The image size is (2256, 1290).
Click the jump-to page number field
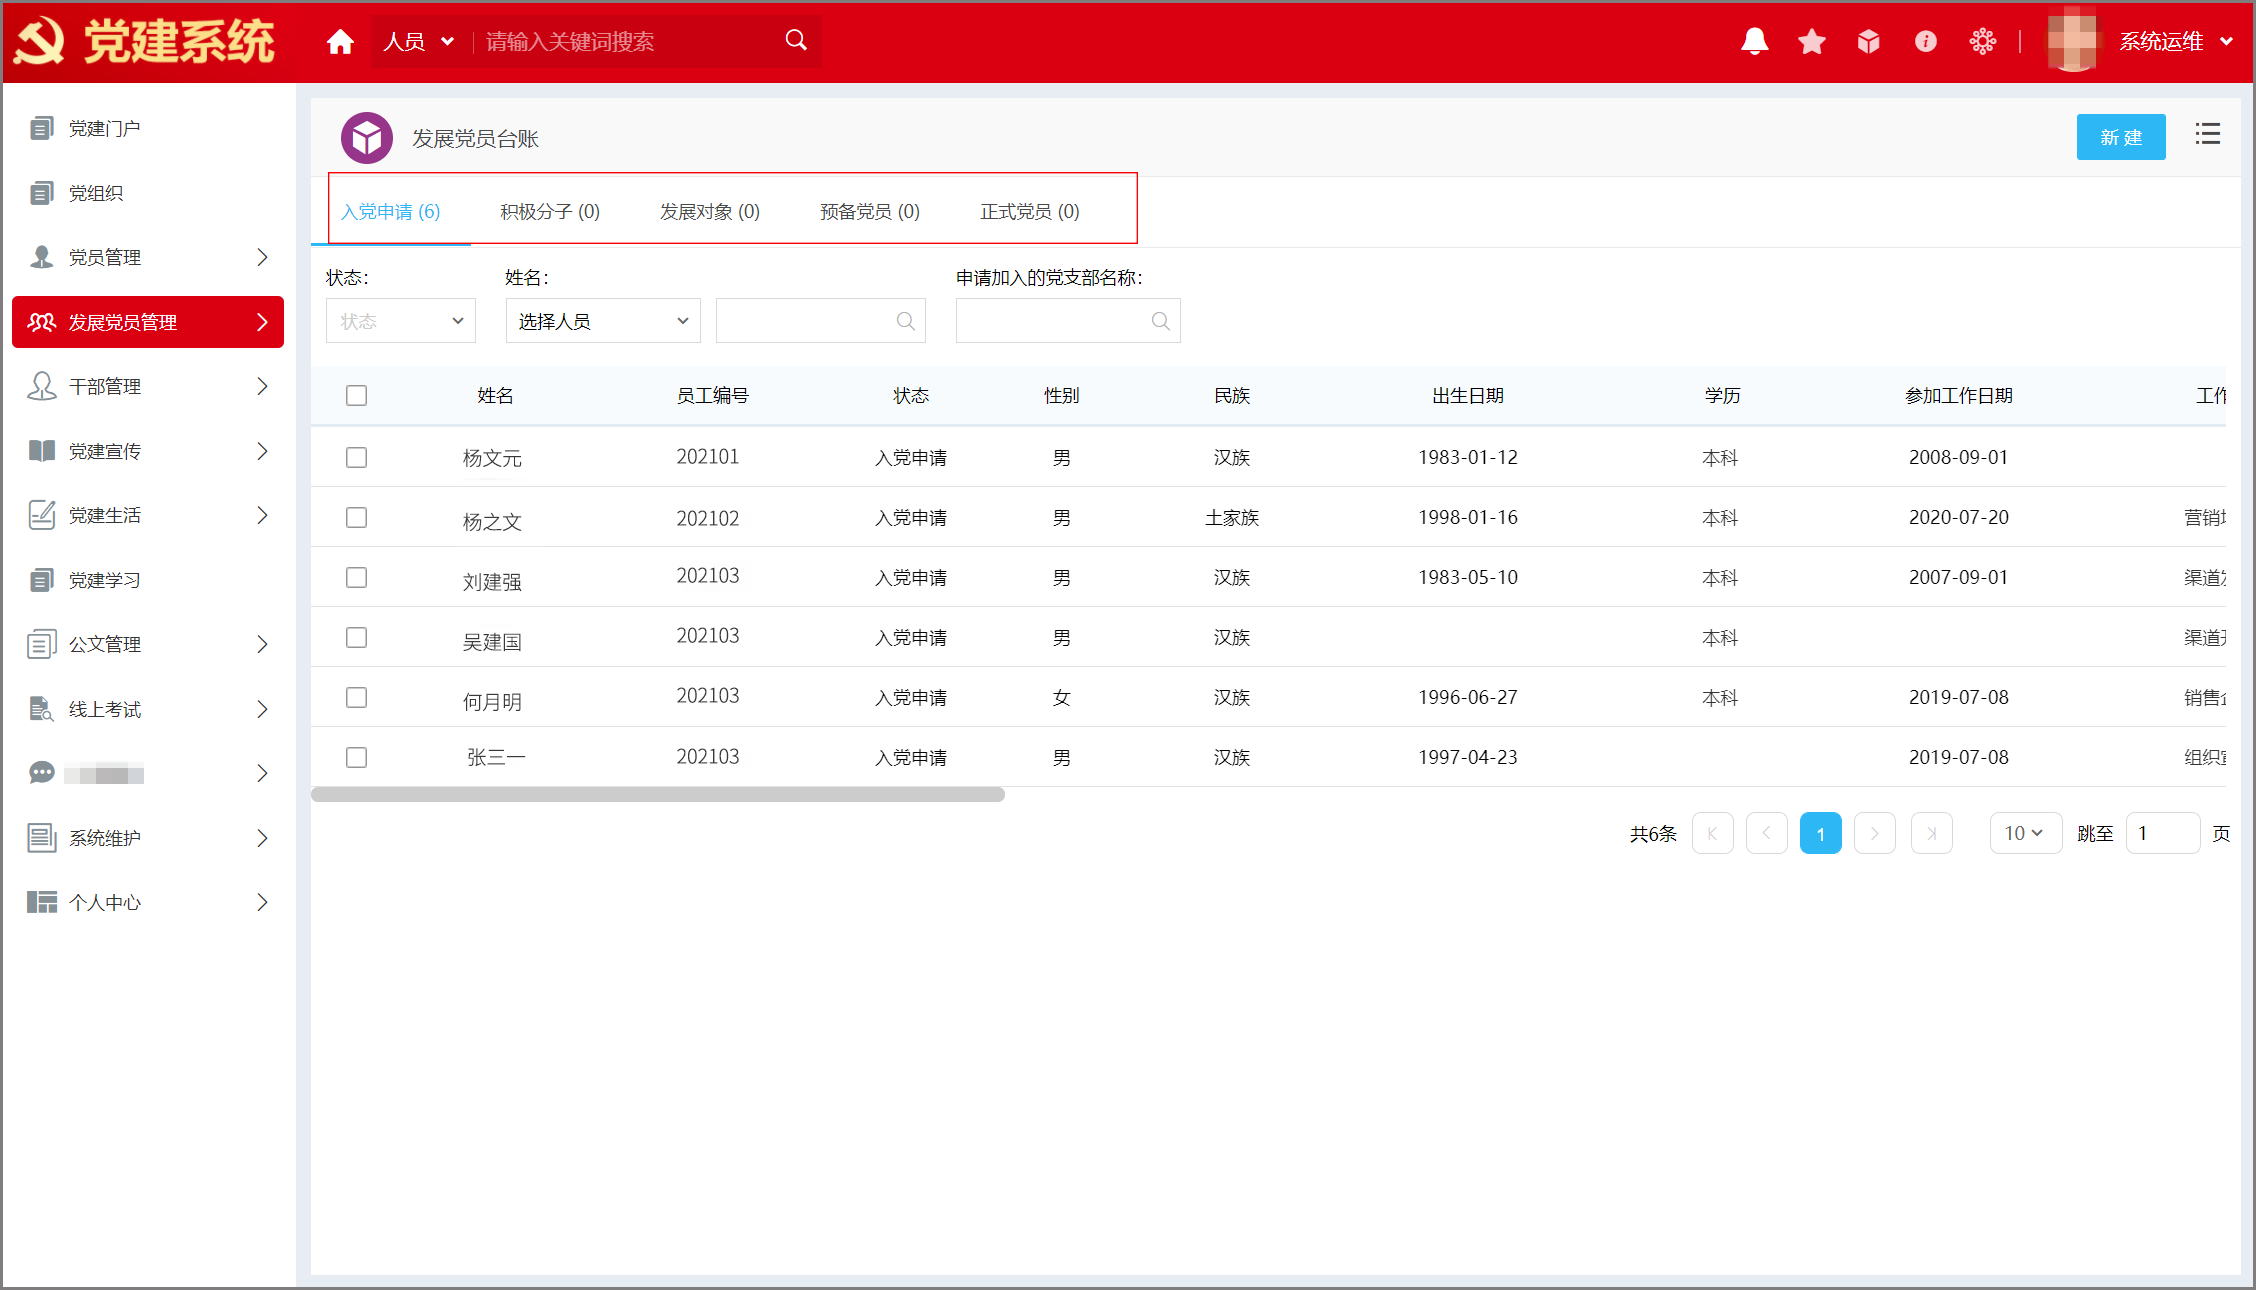pos(2163,833)
